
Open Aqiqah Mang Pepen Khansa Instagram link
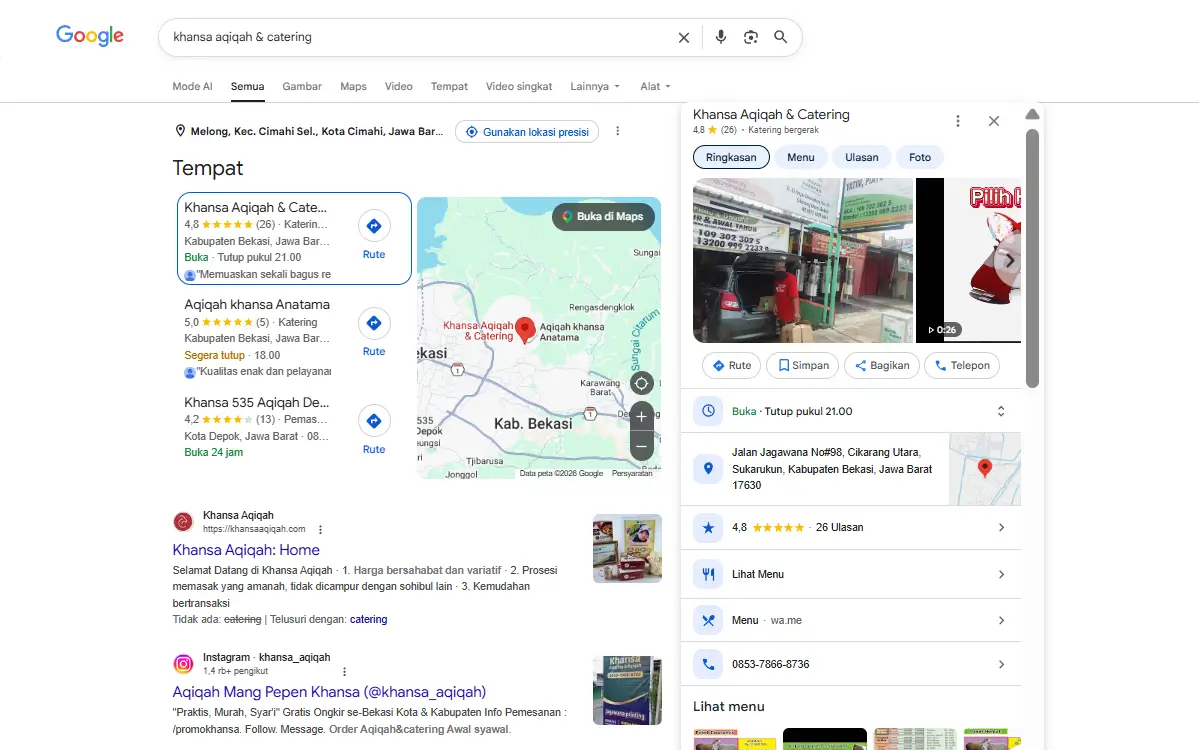329,692
